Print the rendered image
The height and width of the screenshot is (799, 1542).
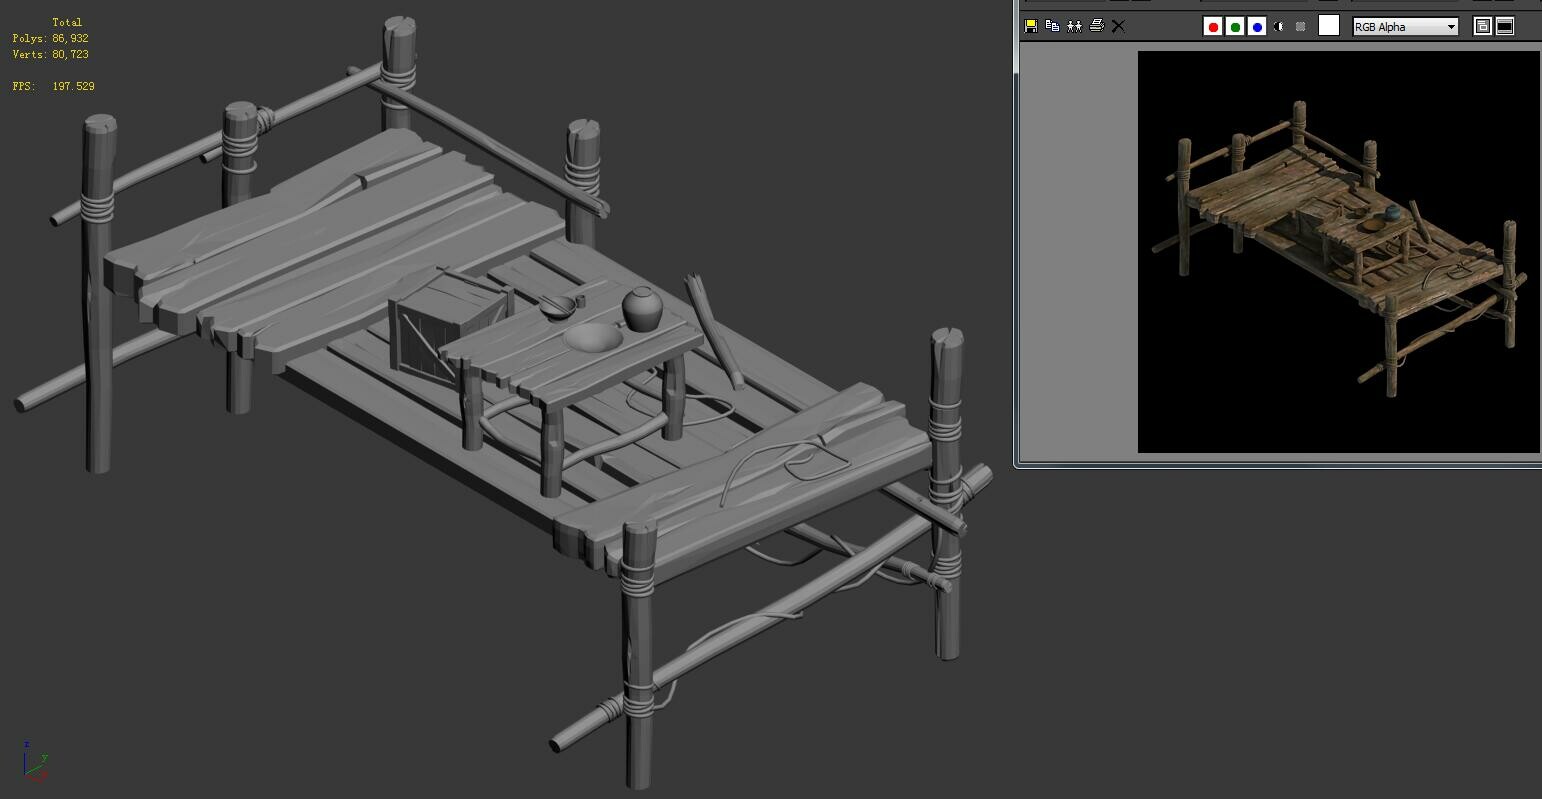1097,26
